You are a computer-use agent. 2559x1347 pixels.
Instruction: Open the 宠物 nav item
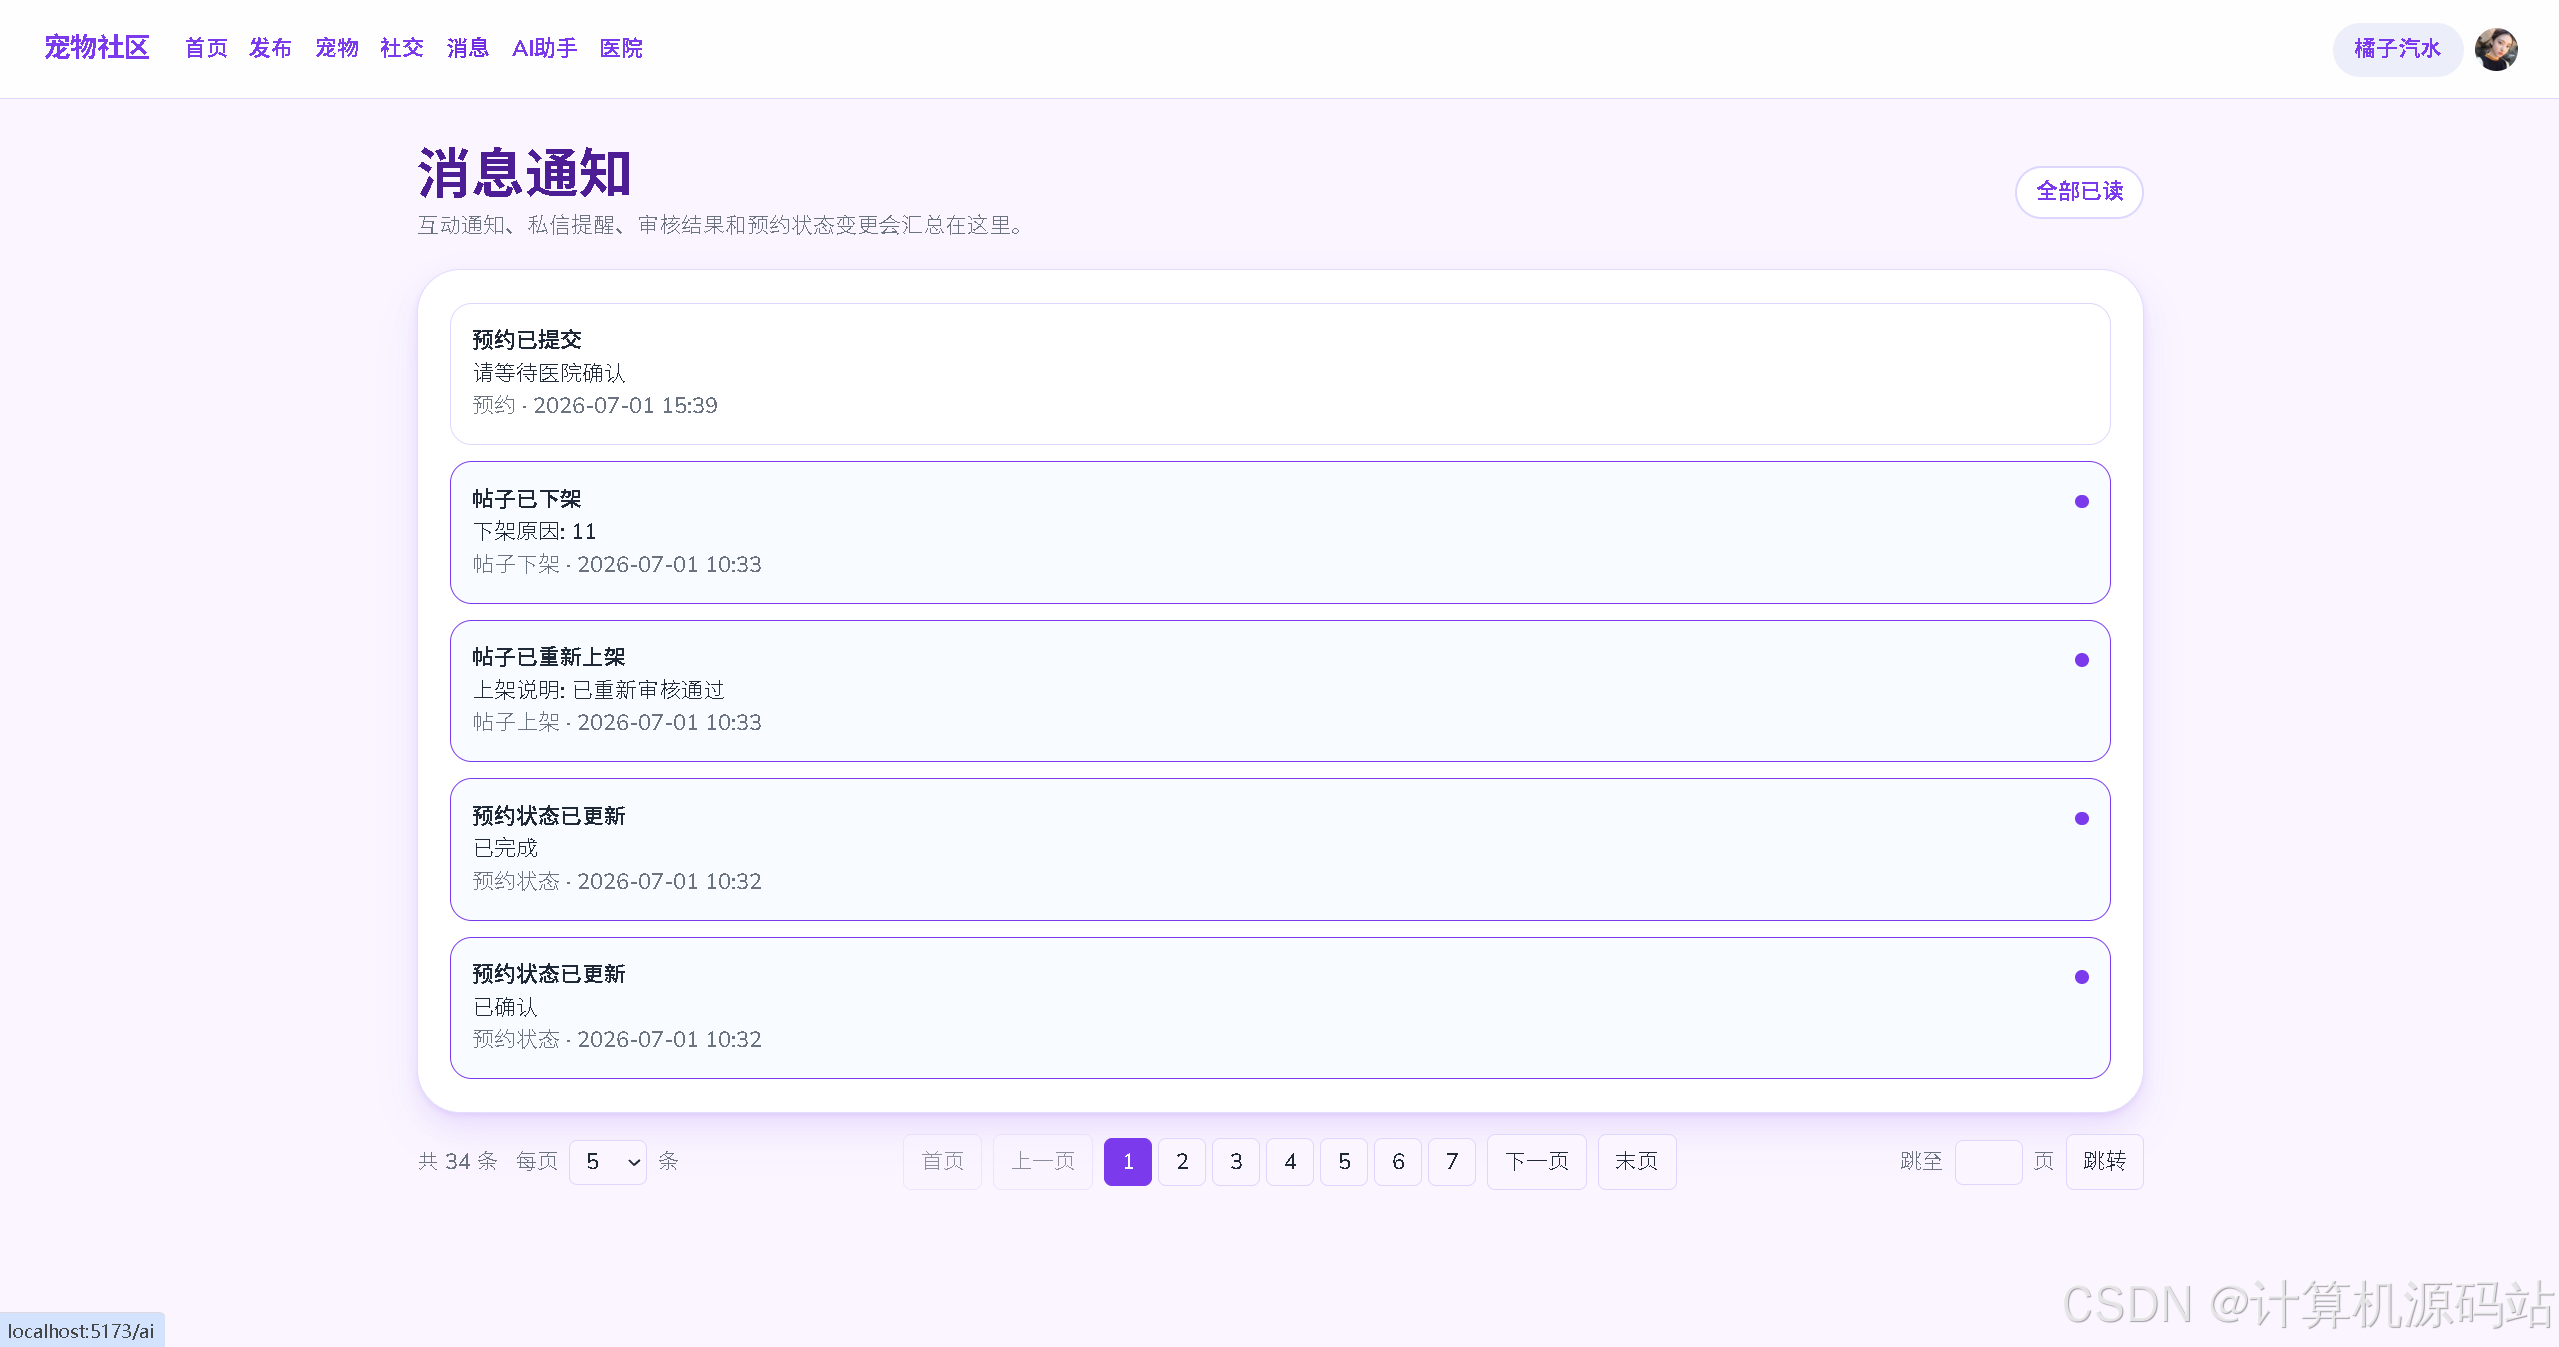pyautogui.click(x=336, y=48)
